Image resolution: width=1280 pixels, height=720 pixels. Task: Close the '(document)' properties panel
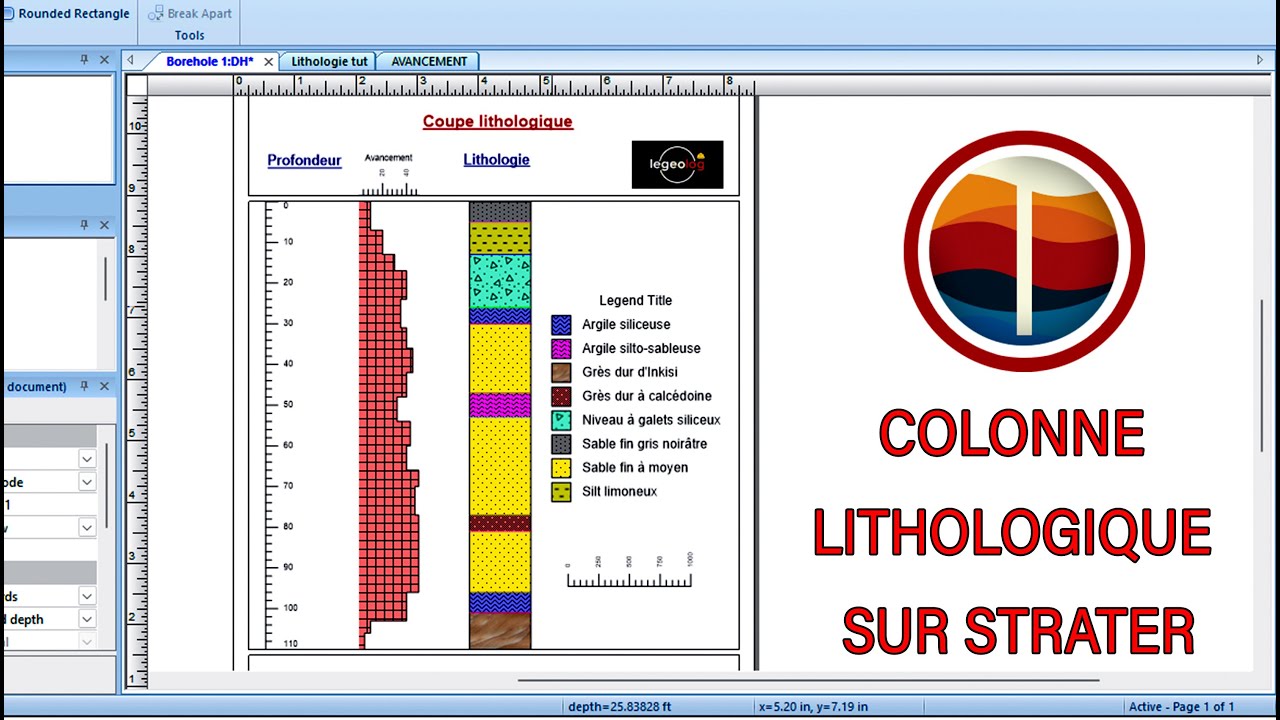104,386
